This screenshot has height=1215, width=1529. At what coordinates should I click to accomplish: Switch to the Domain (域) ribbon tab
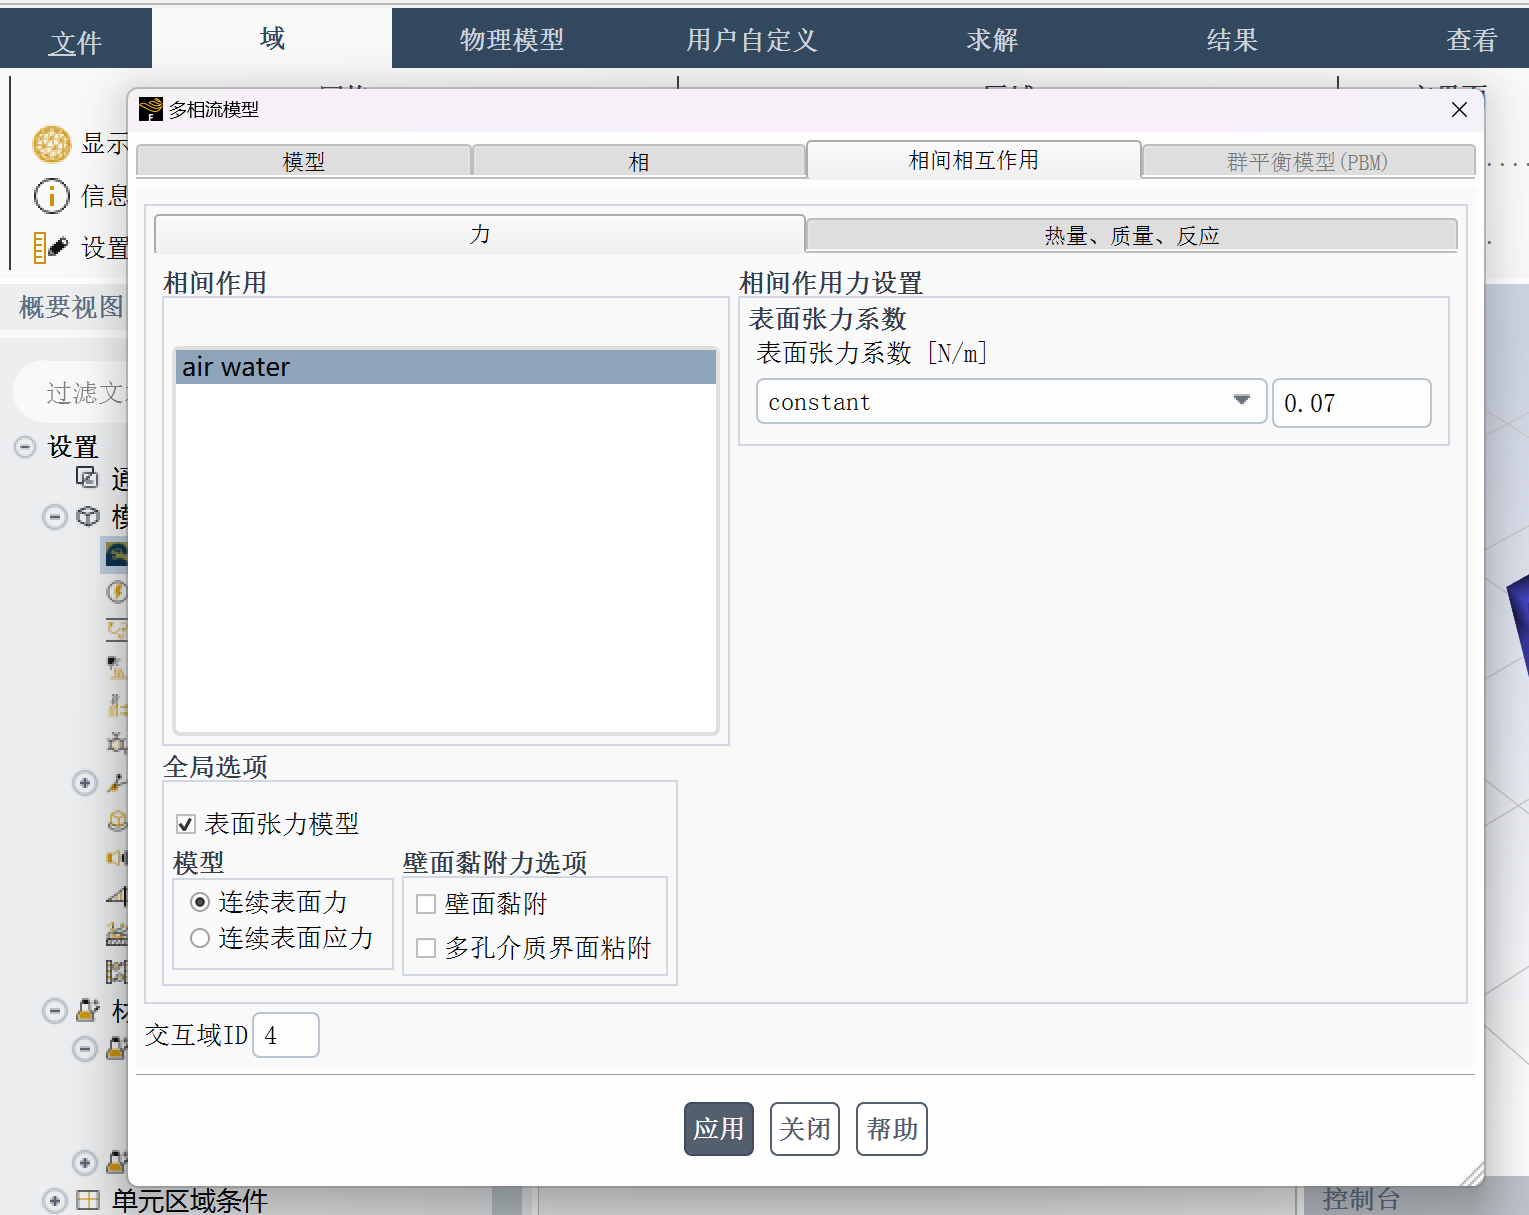click(x=272, y=39)
